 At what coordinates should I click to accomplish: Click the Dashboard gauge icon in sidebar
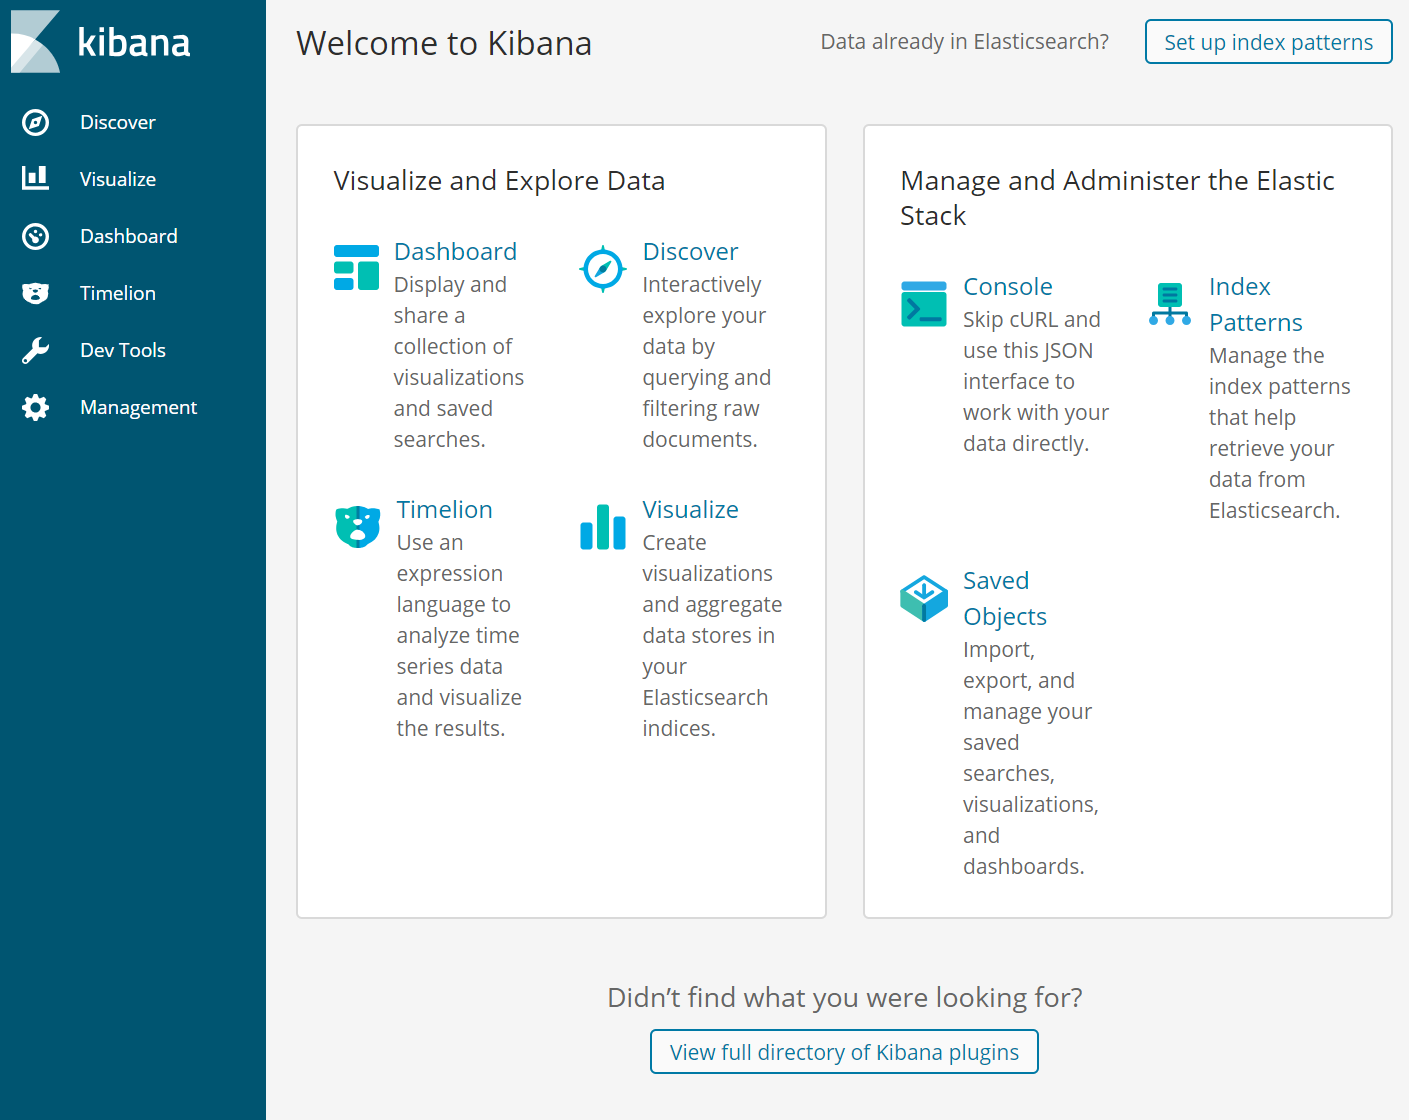pyautogui.click(x=35, y=236)
